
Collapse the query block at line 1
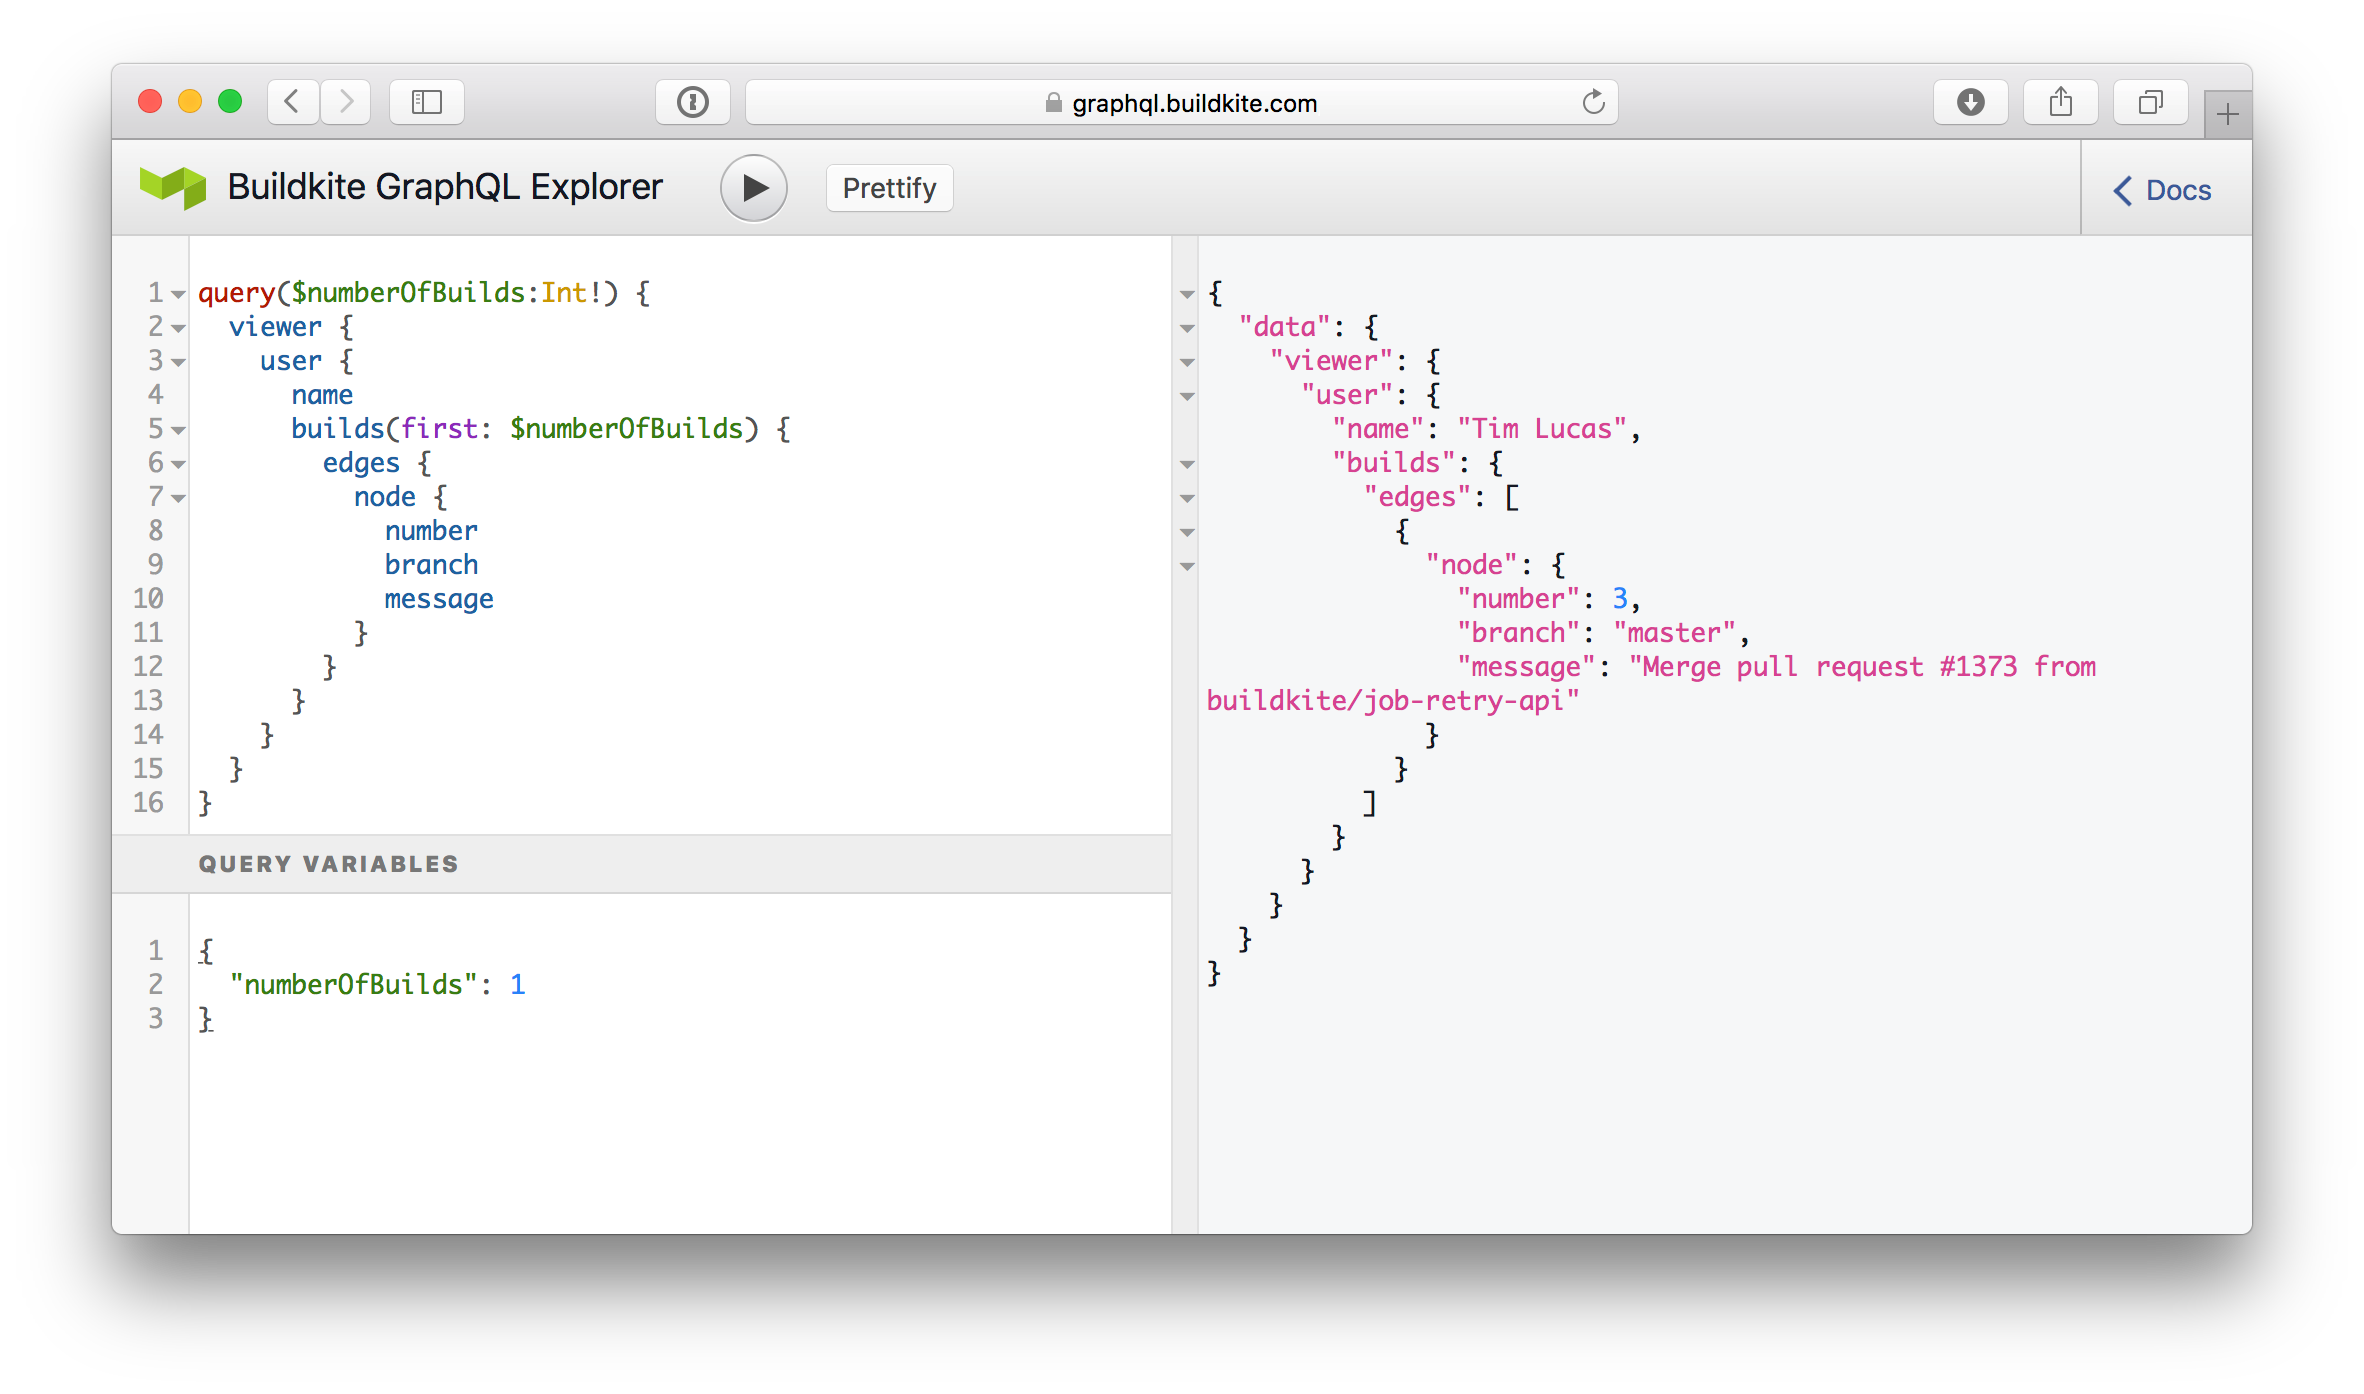tap(178, 294)
